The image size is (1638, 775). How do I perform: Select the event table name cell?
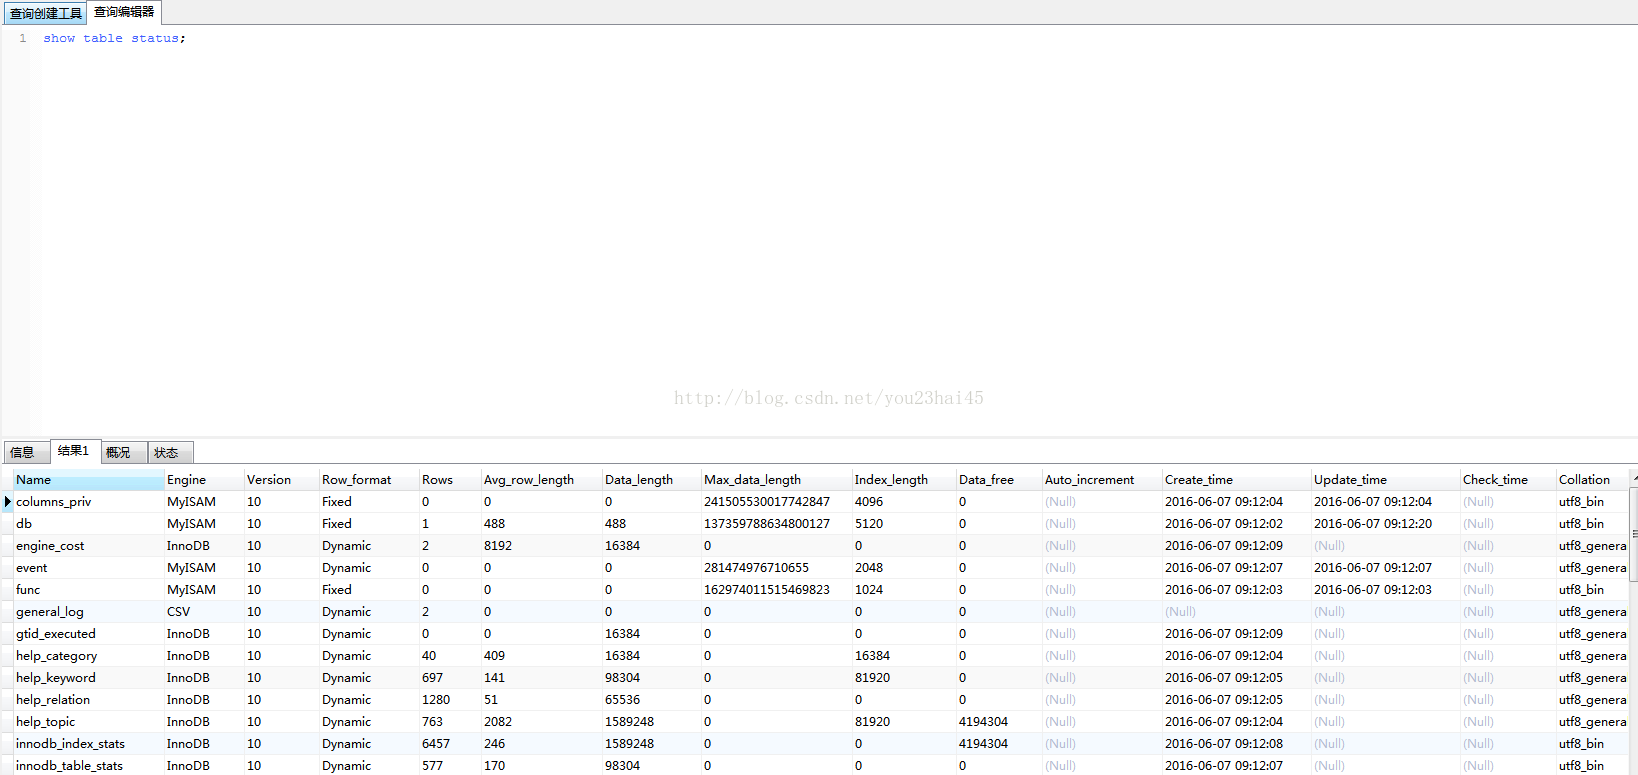tap(88, 568)
